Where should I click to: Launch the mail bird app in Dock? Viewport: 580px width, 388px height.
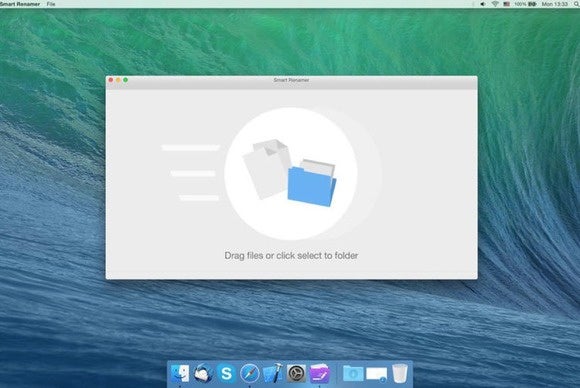(203, 374)
